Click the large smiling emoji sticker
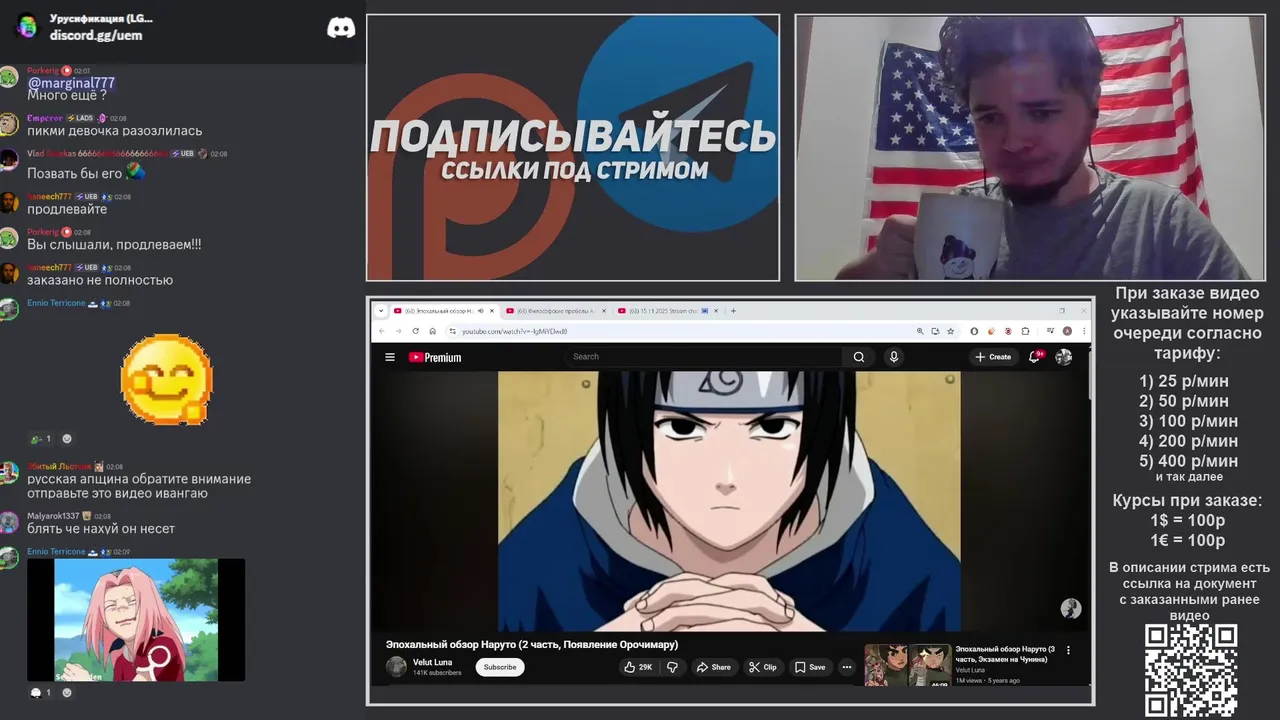This screenshot has width=1280, height=720. [x=167, y=379]
